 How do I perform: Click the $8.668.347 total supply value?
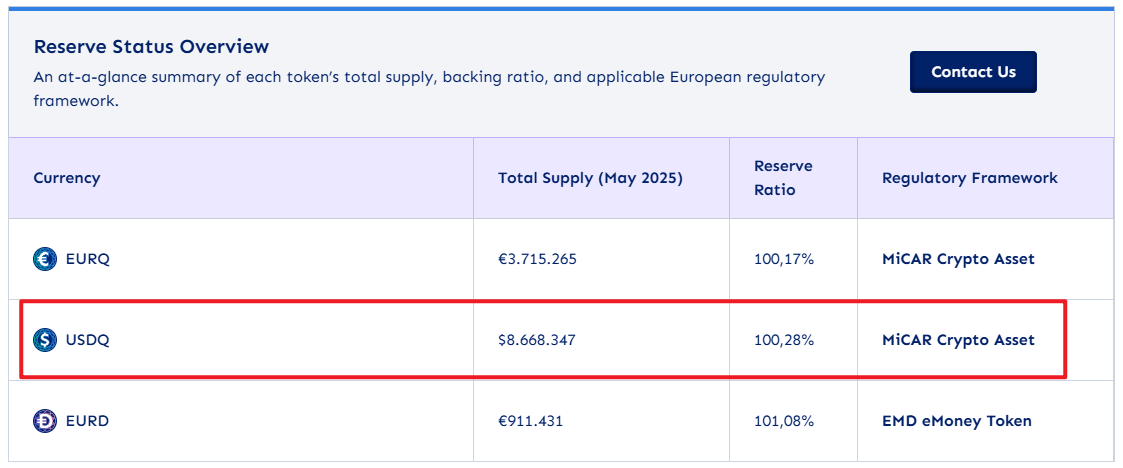point(536,340)
